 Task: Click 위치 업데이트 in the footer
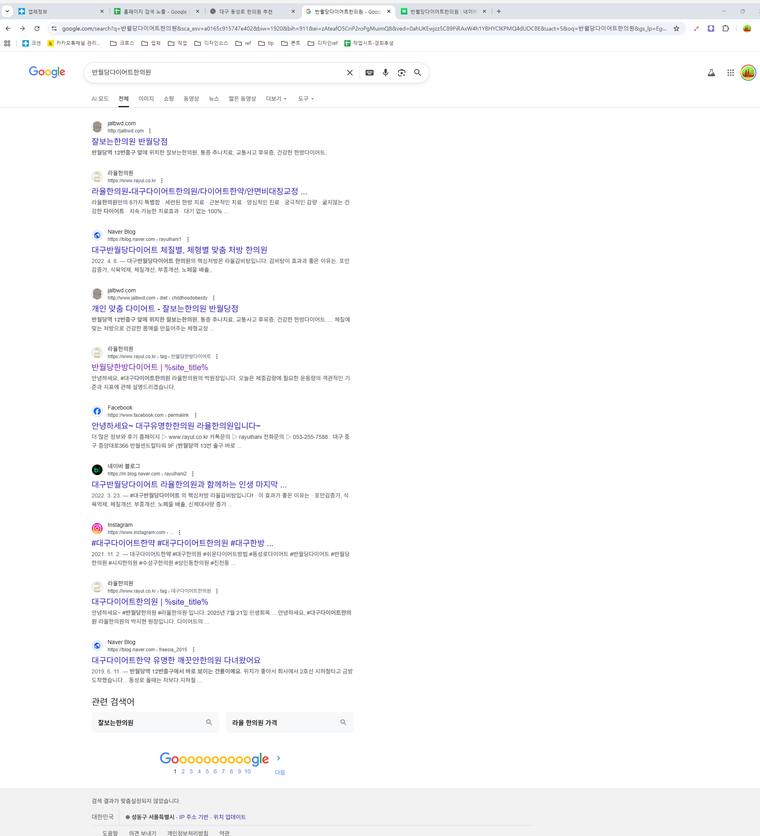[229, 817]
